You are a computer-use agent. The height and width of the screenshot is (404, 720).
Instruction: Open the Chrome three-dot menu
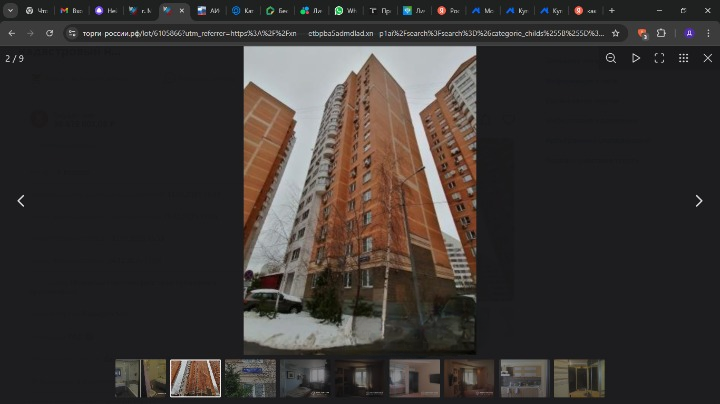click(708, 33)
